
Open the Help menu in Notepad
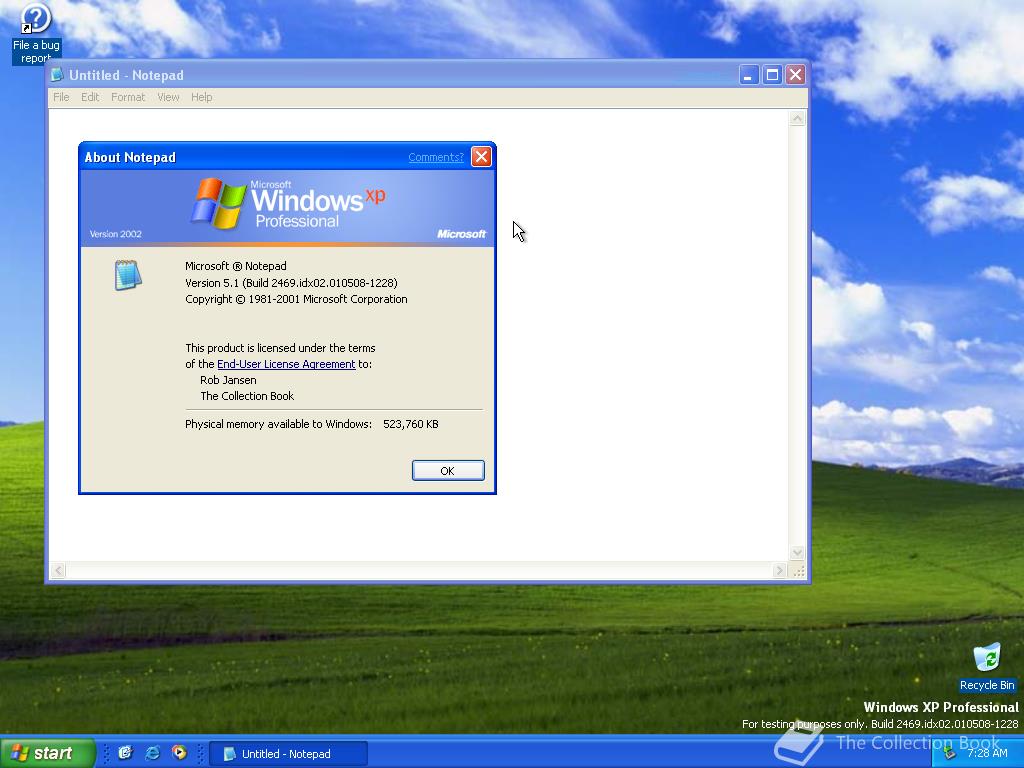(202, 97)
